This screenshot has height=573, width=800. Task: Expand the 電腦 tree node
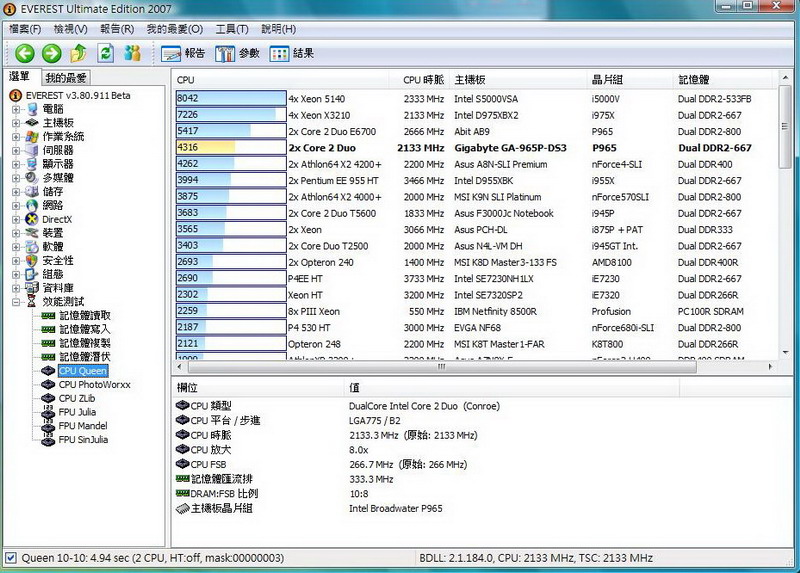coord(16,109)
